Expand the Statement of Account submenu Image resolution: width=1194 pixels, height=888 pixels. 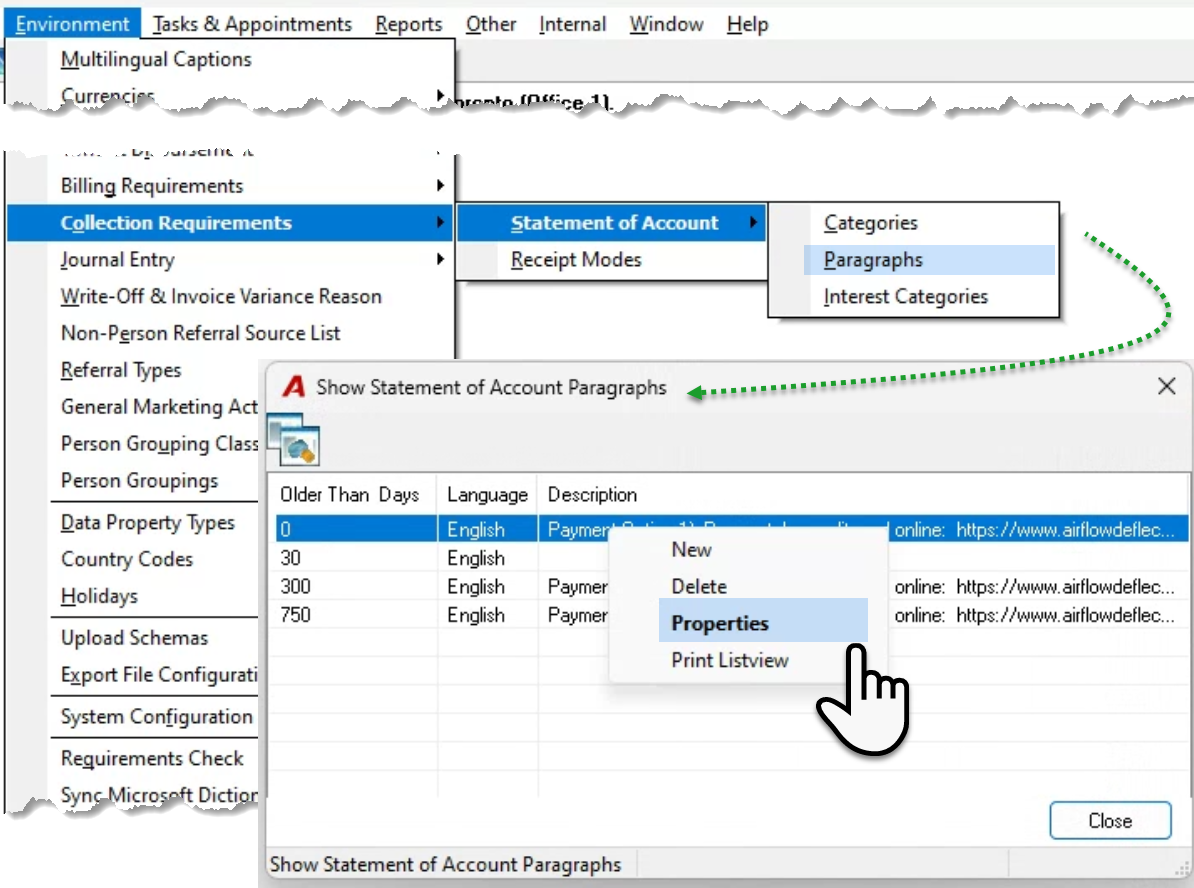[612, 223]
